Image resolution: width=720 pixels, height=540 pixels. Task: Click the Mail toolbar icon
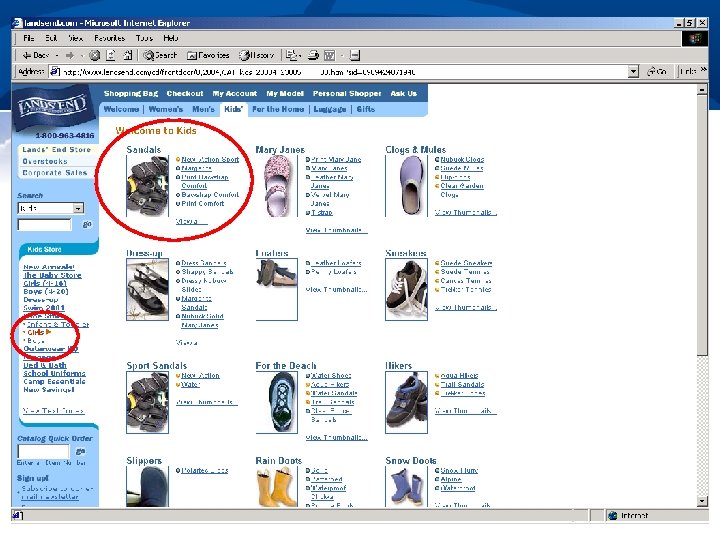coord(292,56)
